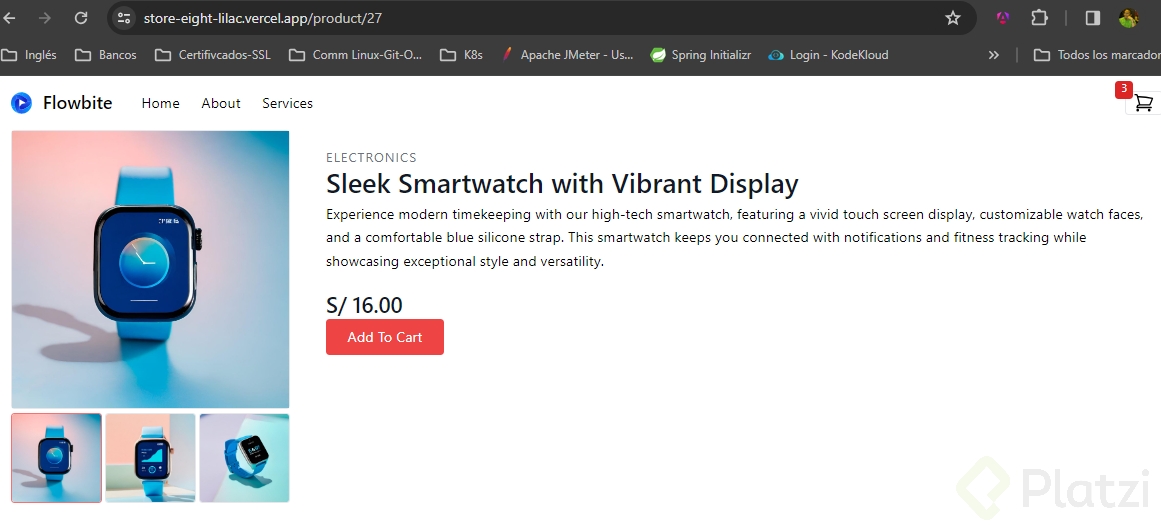1161x526 pixels.
Task: Open the Chrome profile avatar
Action: click(x=1128, y=18)
